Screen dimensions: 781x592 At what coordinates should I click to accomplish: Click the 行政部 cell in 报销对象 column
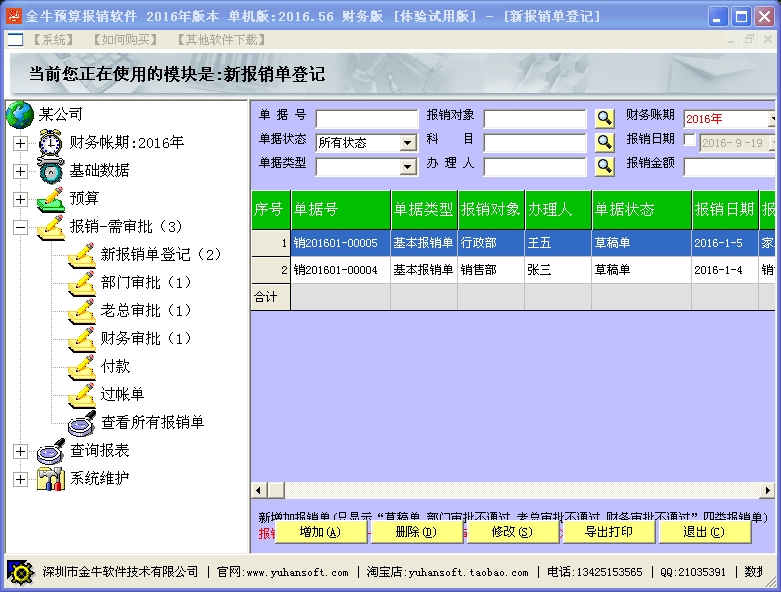coord(491,243)
